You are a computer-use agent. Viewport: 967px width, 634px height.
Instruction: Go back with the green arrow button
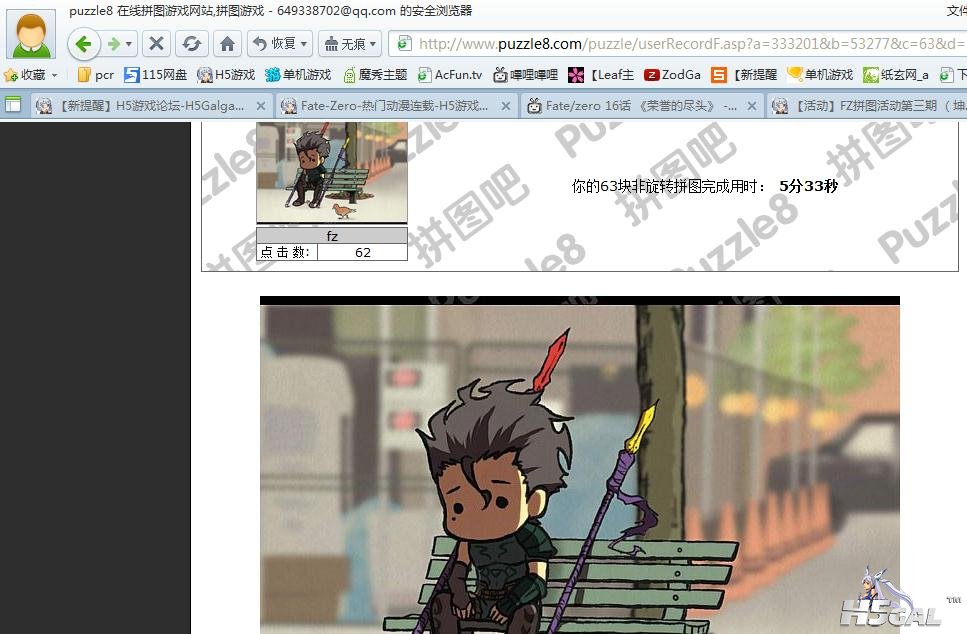click(83, 44)
